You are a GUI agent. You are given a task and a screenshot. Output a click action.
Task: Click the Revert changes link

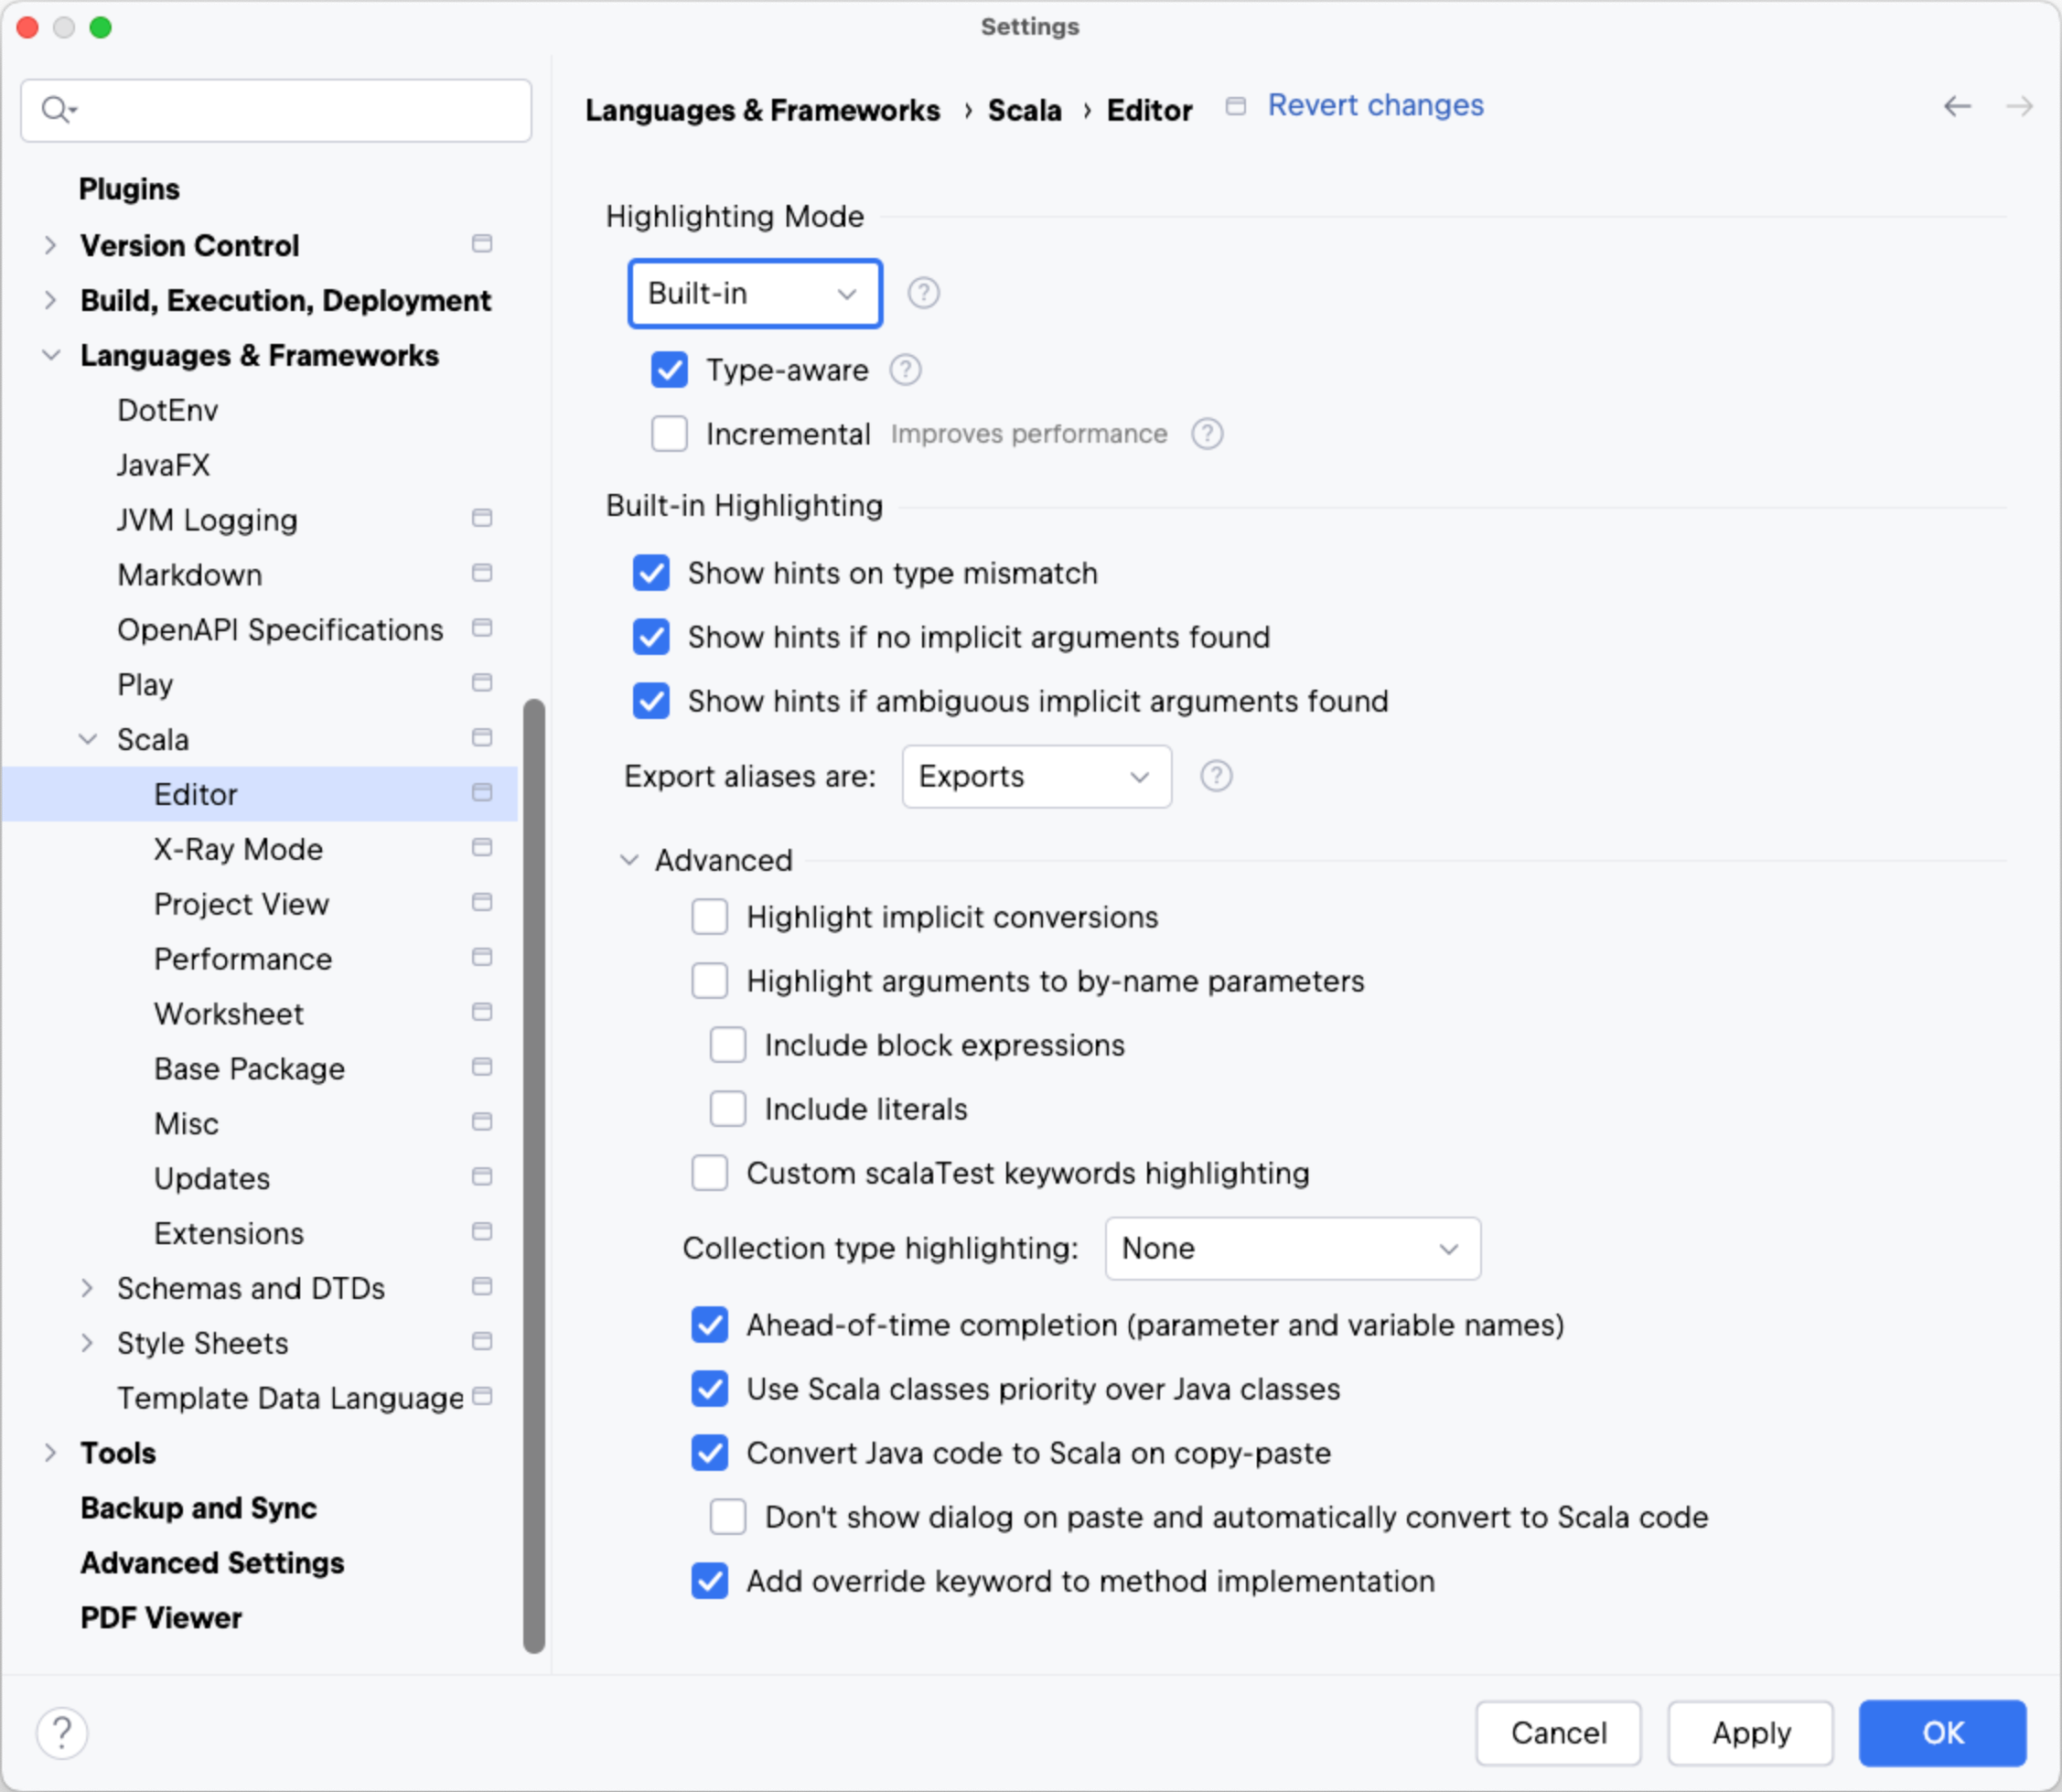point(1375,105)
